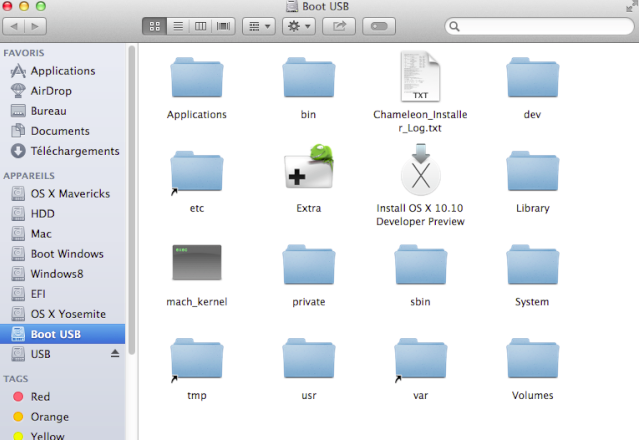Switch to list view mode
Screen dimensions: 640x440
[x=178, y=27]
